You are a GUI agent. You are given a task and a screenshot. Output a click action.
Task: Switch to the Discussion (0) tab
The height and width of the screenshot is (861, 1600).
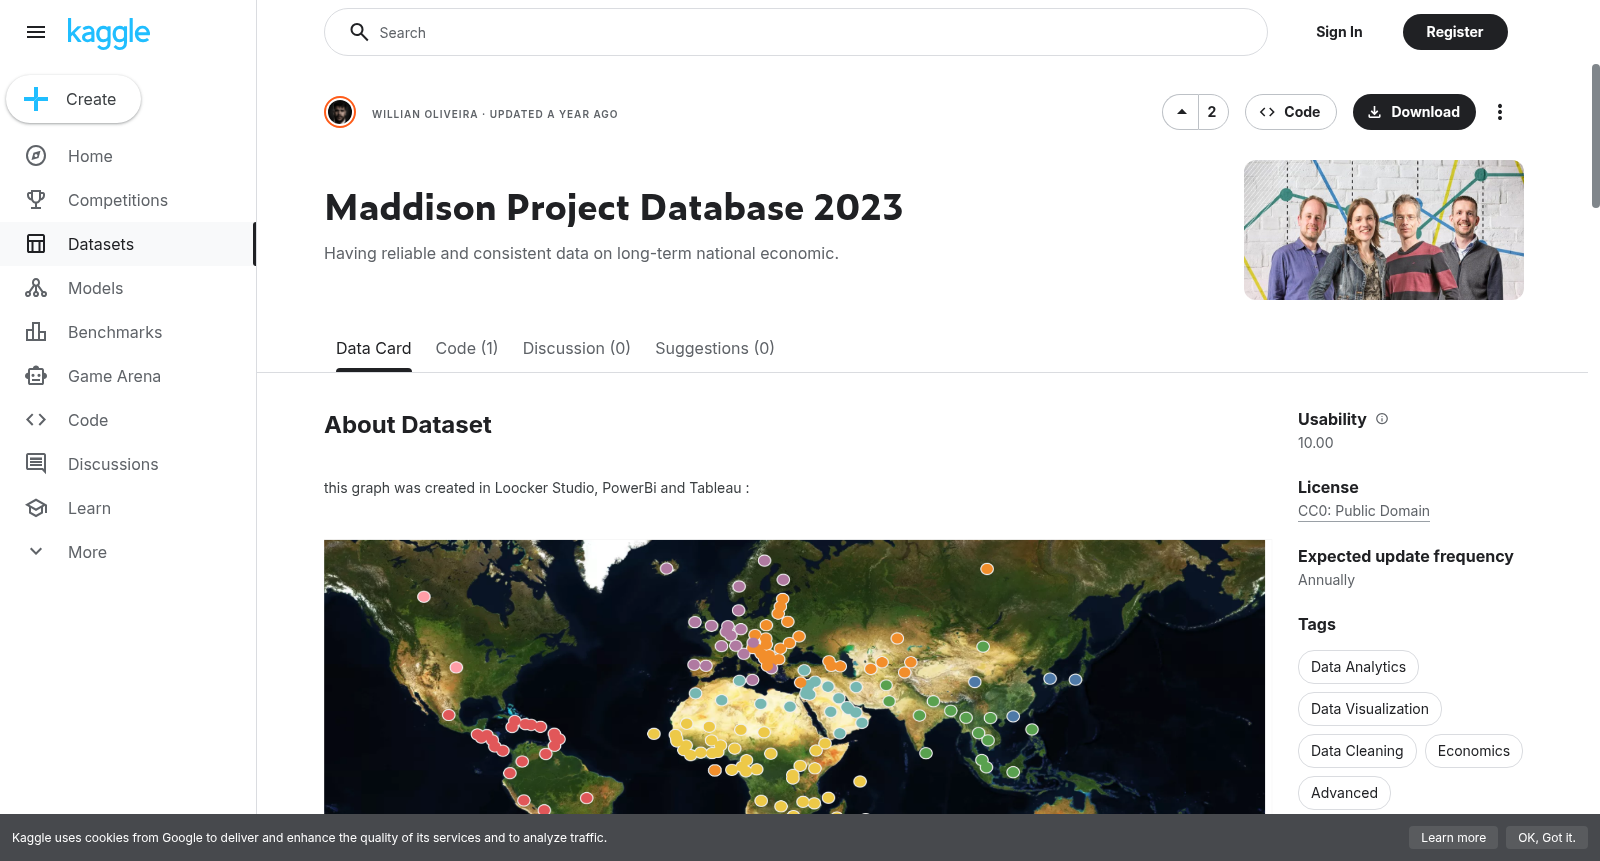click(576, 348)
